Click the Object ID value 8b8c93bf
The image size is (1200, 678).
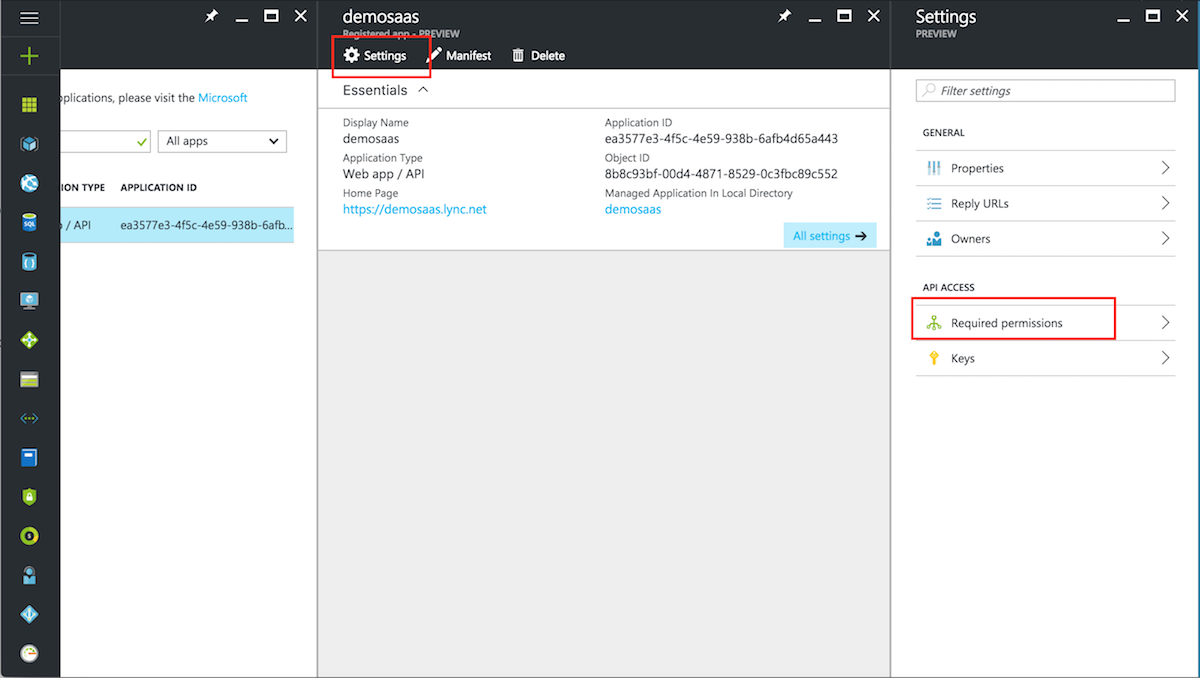pyautogui.click(x=721, y=174)
